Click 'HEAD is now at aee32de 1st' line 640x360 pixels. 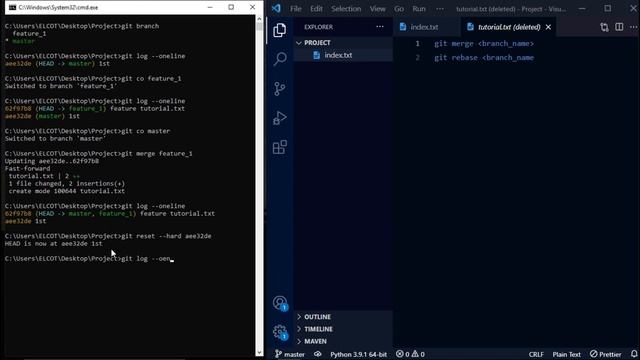coord(53,244)
